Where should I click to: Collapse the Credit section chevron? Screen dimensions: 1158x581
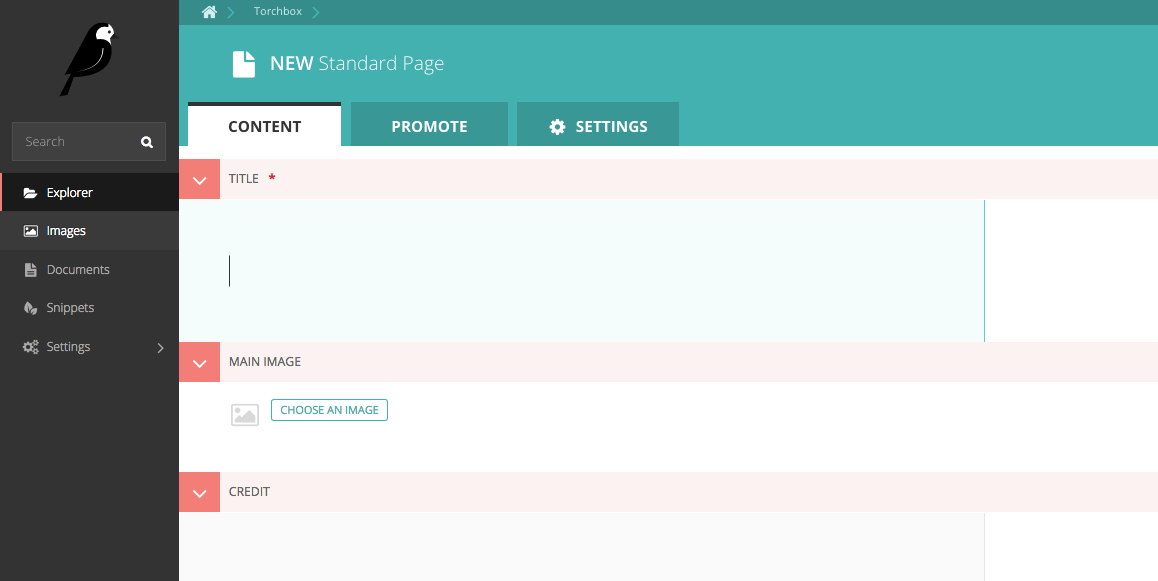(199, 493)
